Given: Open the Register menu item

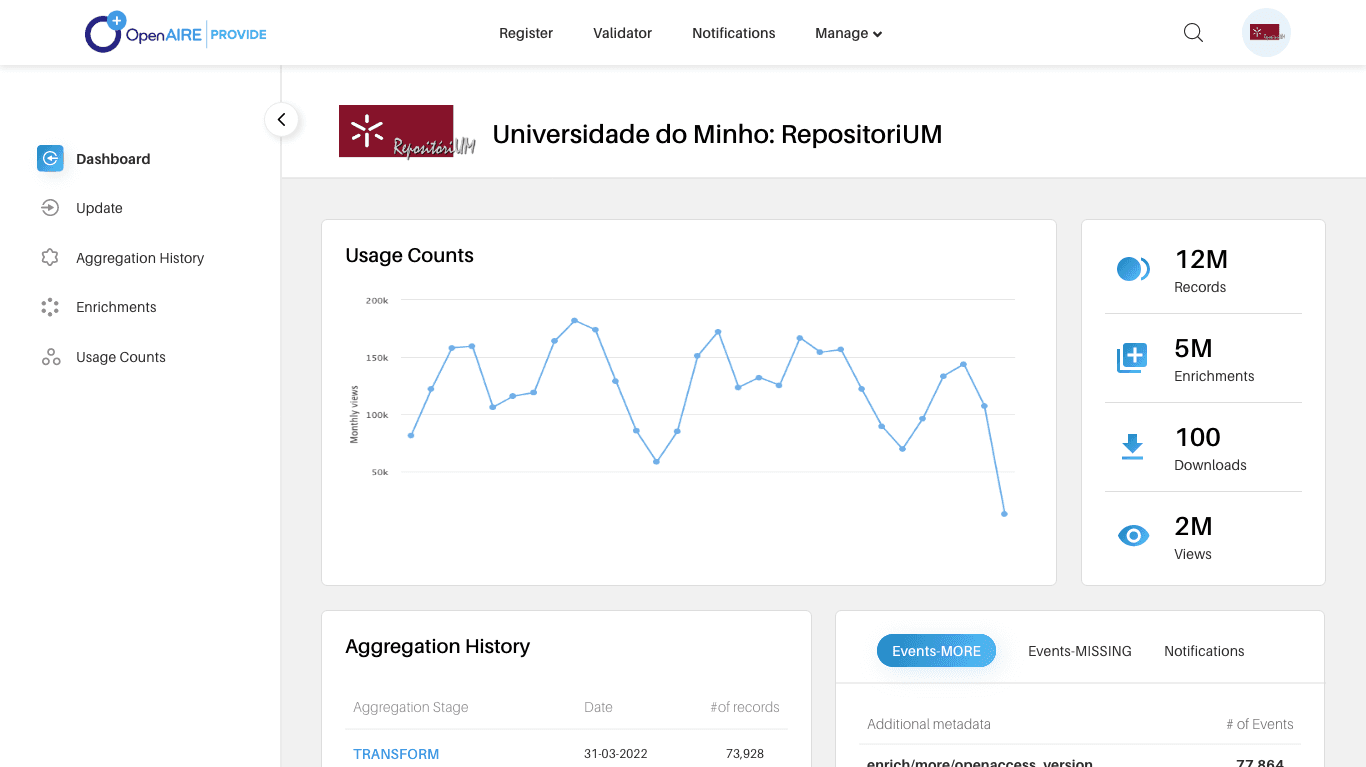Looking at the screenshot, I should coord(526,33).
